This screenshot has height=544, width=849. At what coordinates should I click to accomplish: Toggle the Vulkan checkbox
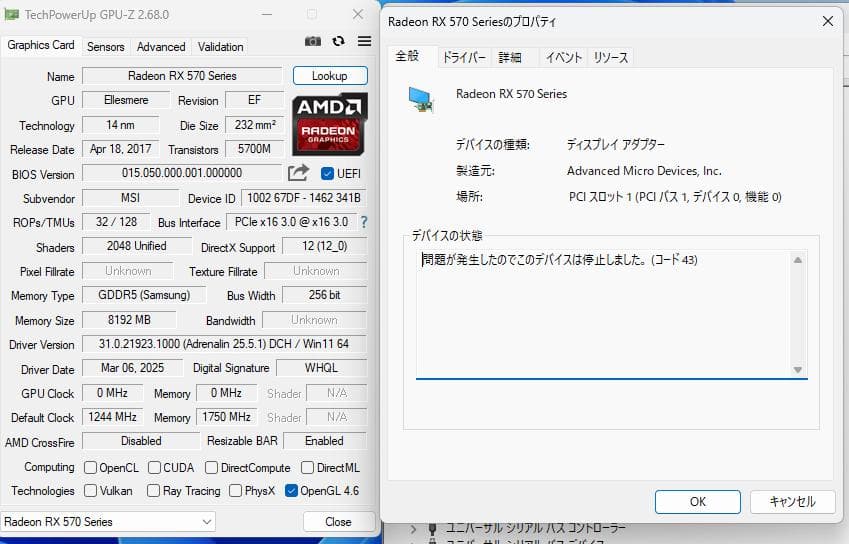coord(90,490)
